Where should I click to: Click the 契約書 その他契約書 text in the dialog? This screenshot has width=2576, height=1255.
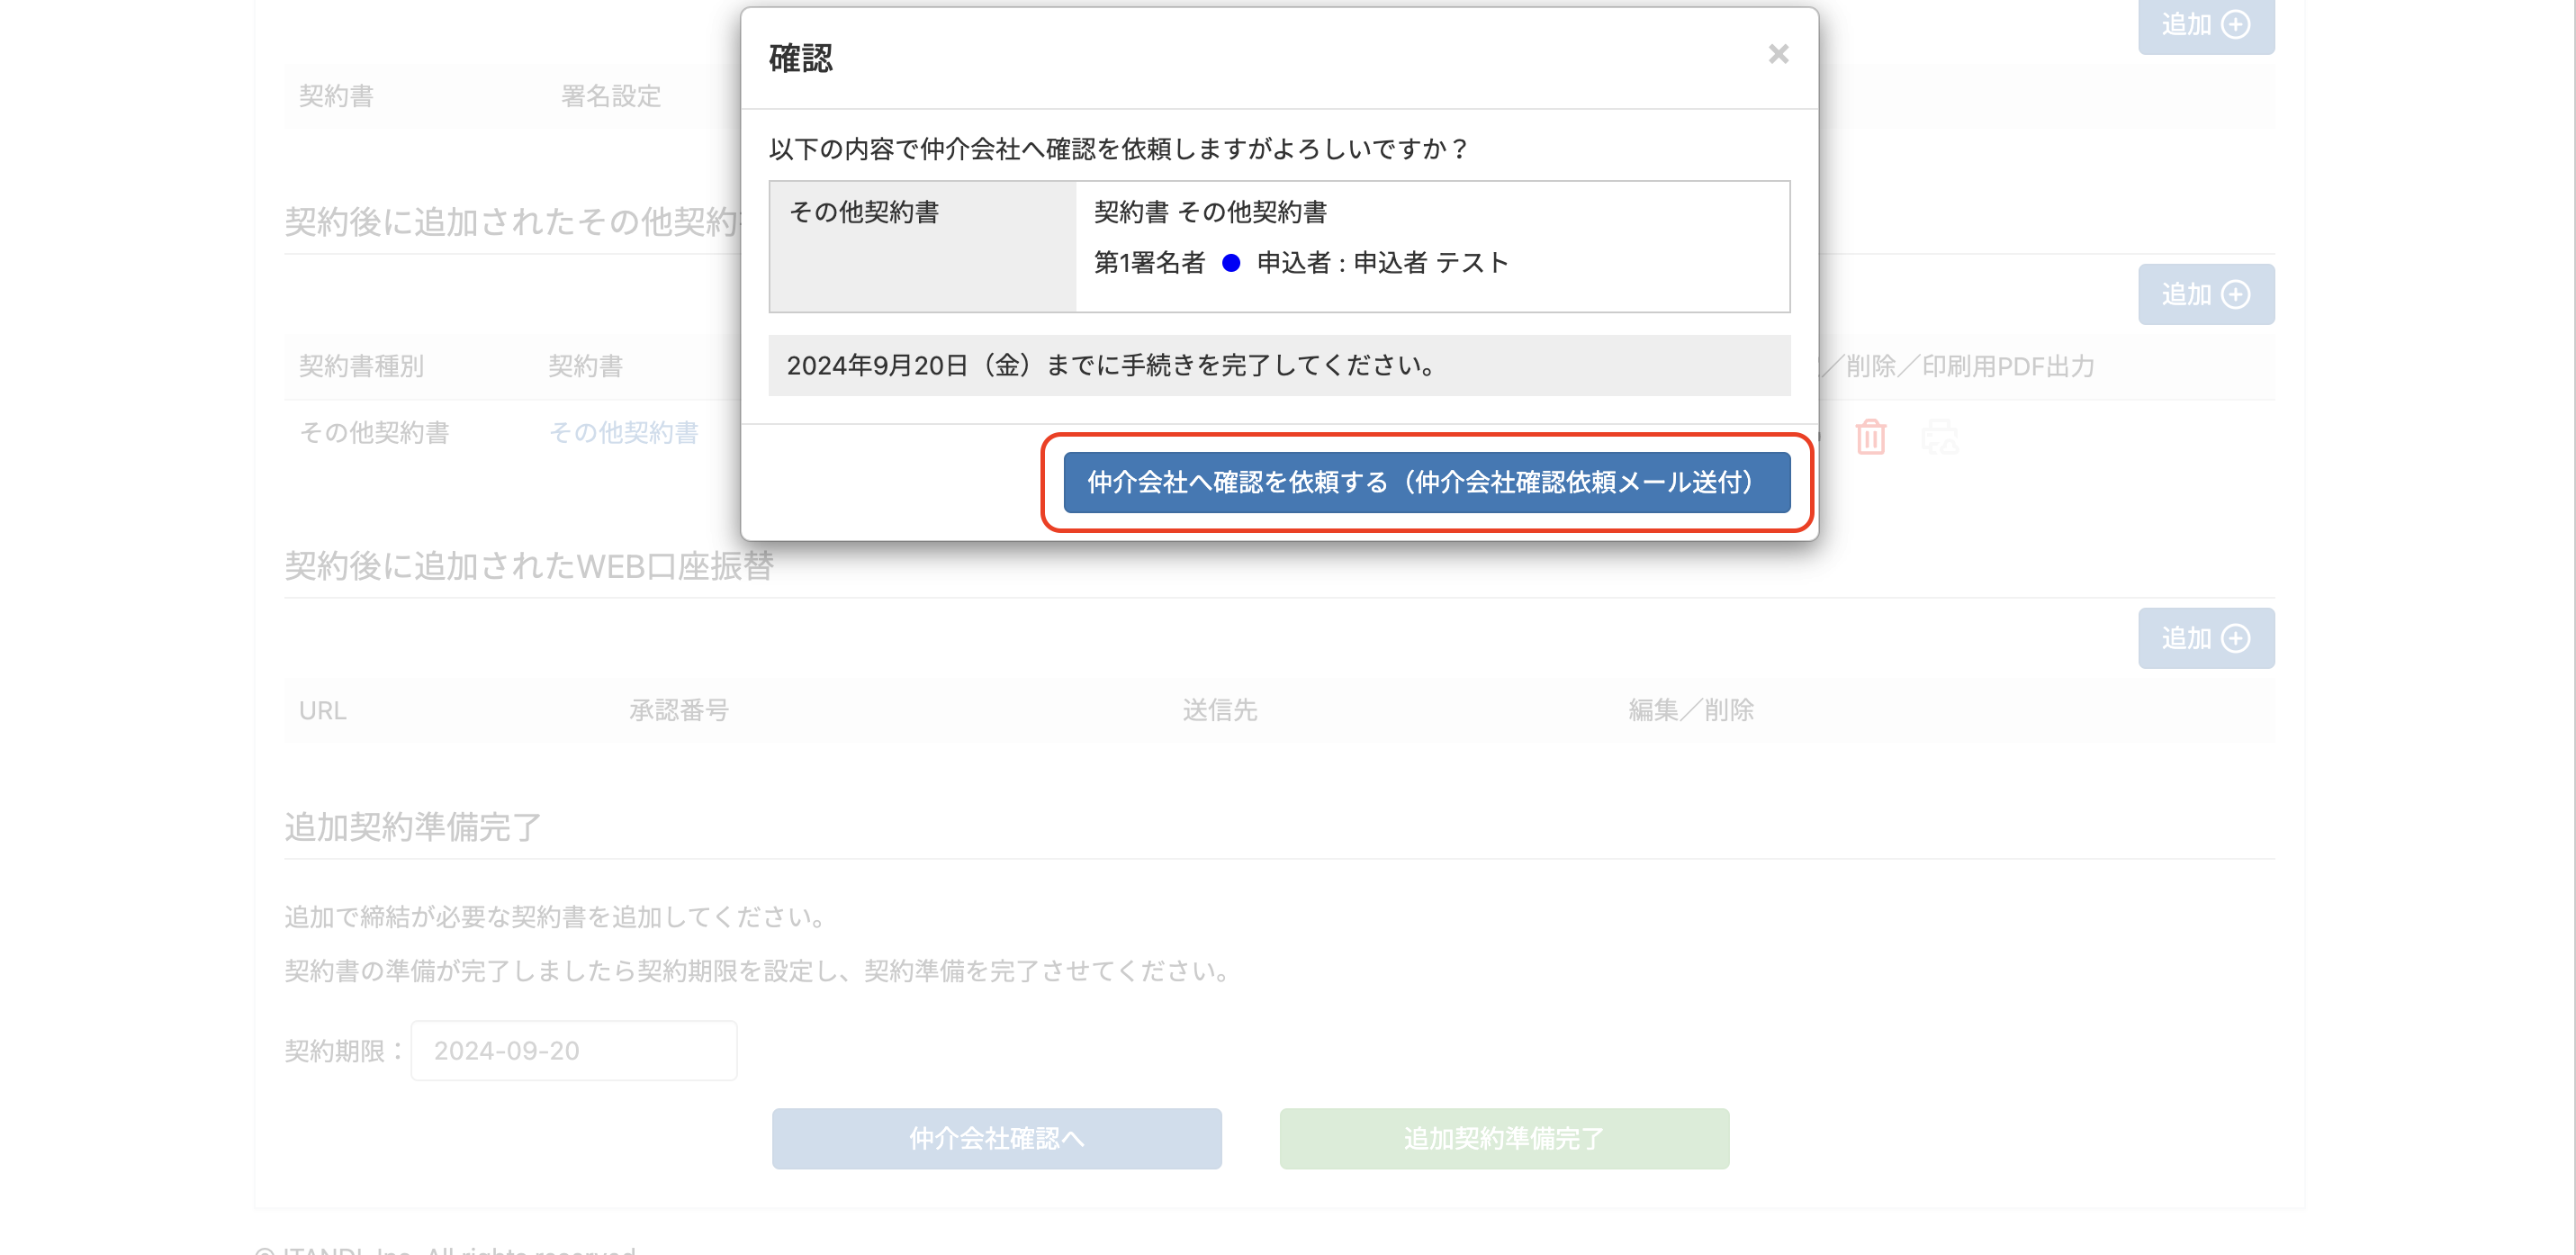[1210, 212]
